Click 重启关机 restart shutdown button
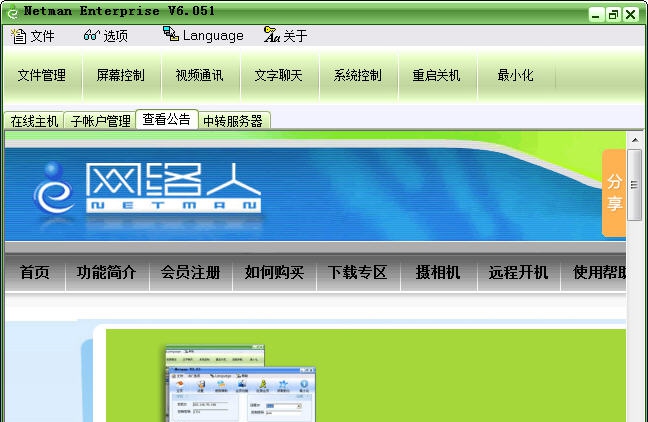The image size is (648, 422). (436, 76)
